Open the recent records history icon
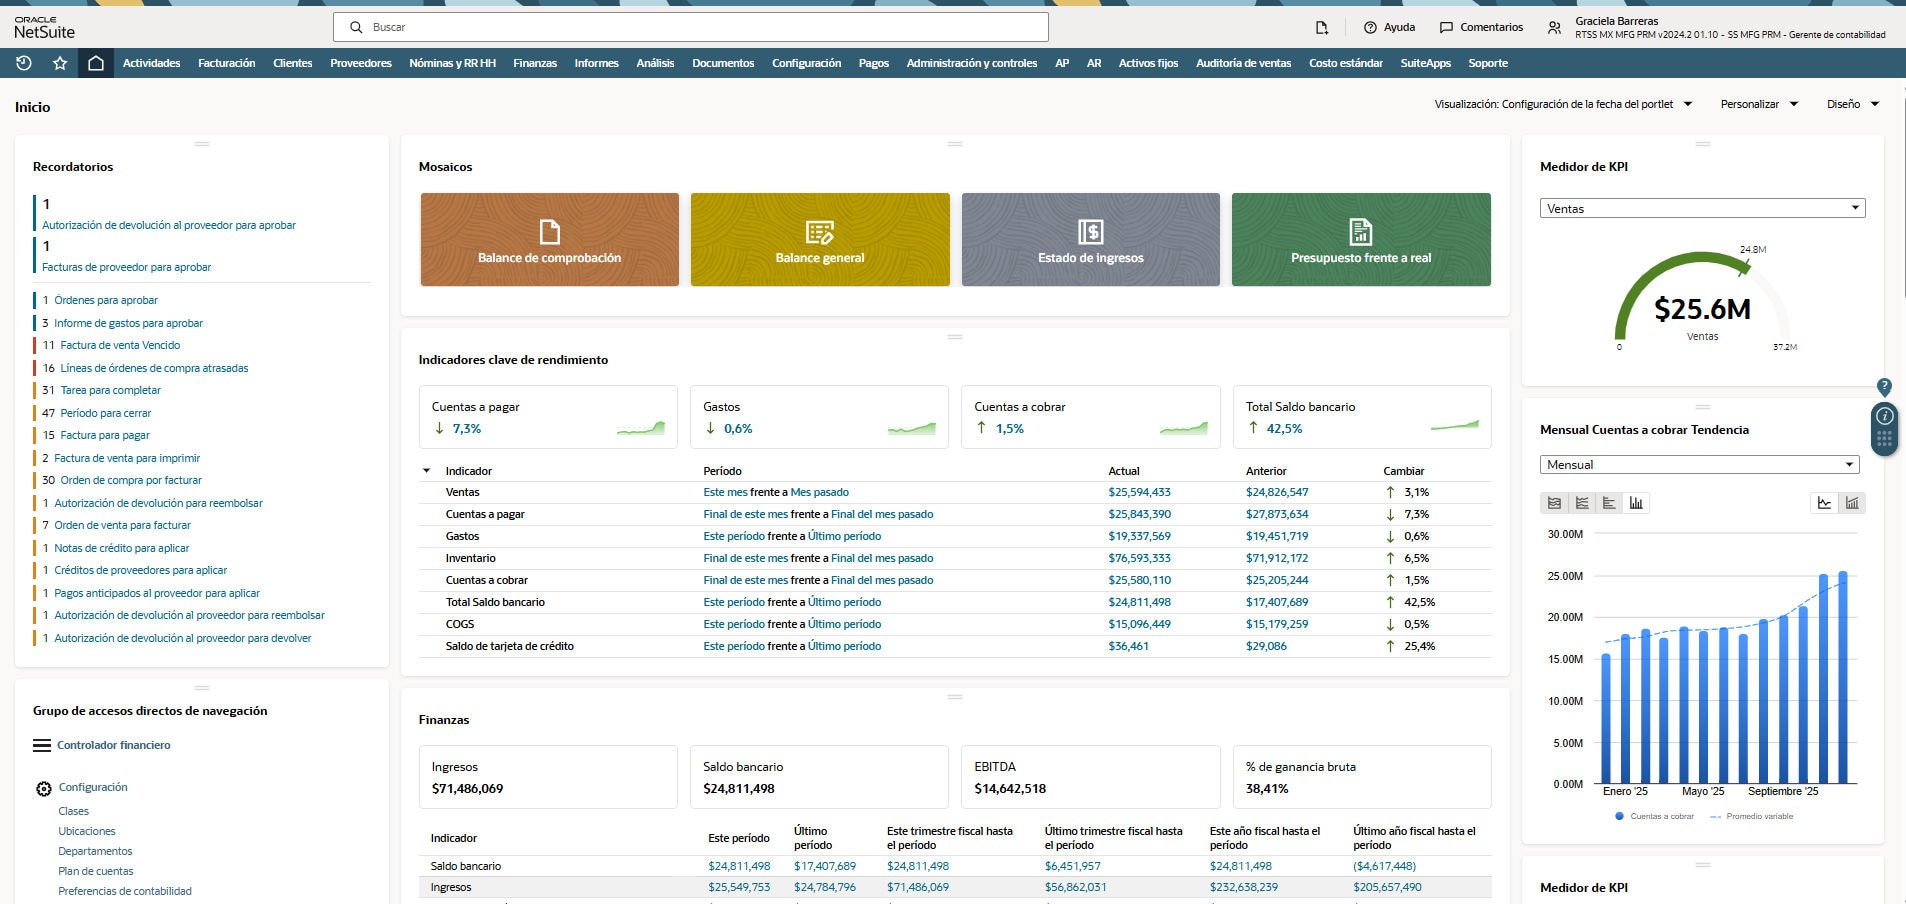Viewport: 1906px width, 904px height. click(x=24, y=63)
